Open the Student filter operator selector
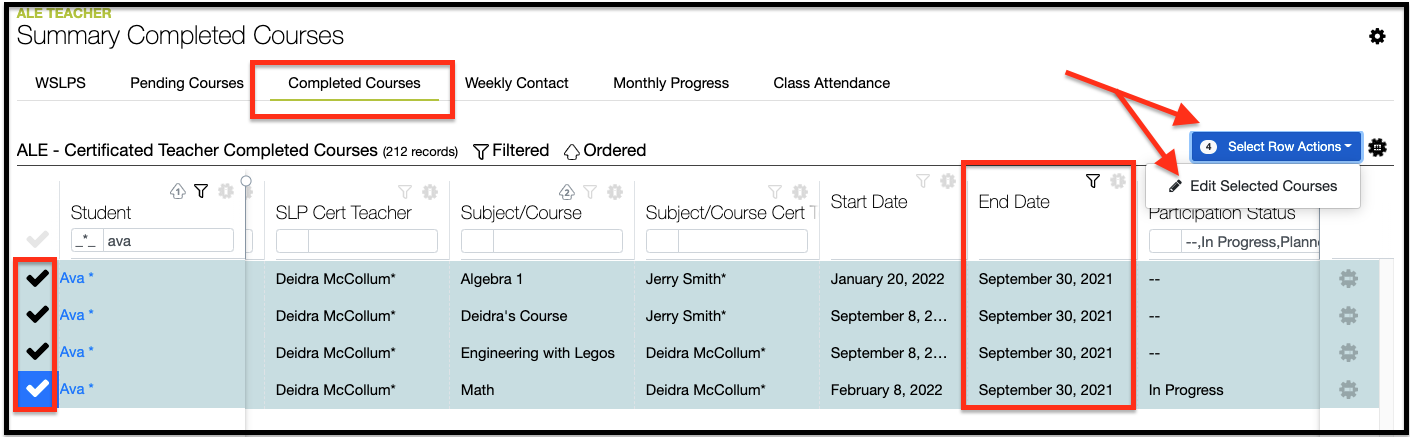 click(87, 241)
